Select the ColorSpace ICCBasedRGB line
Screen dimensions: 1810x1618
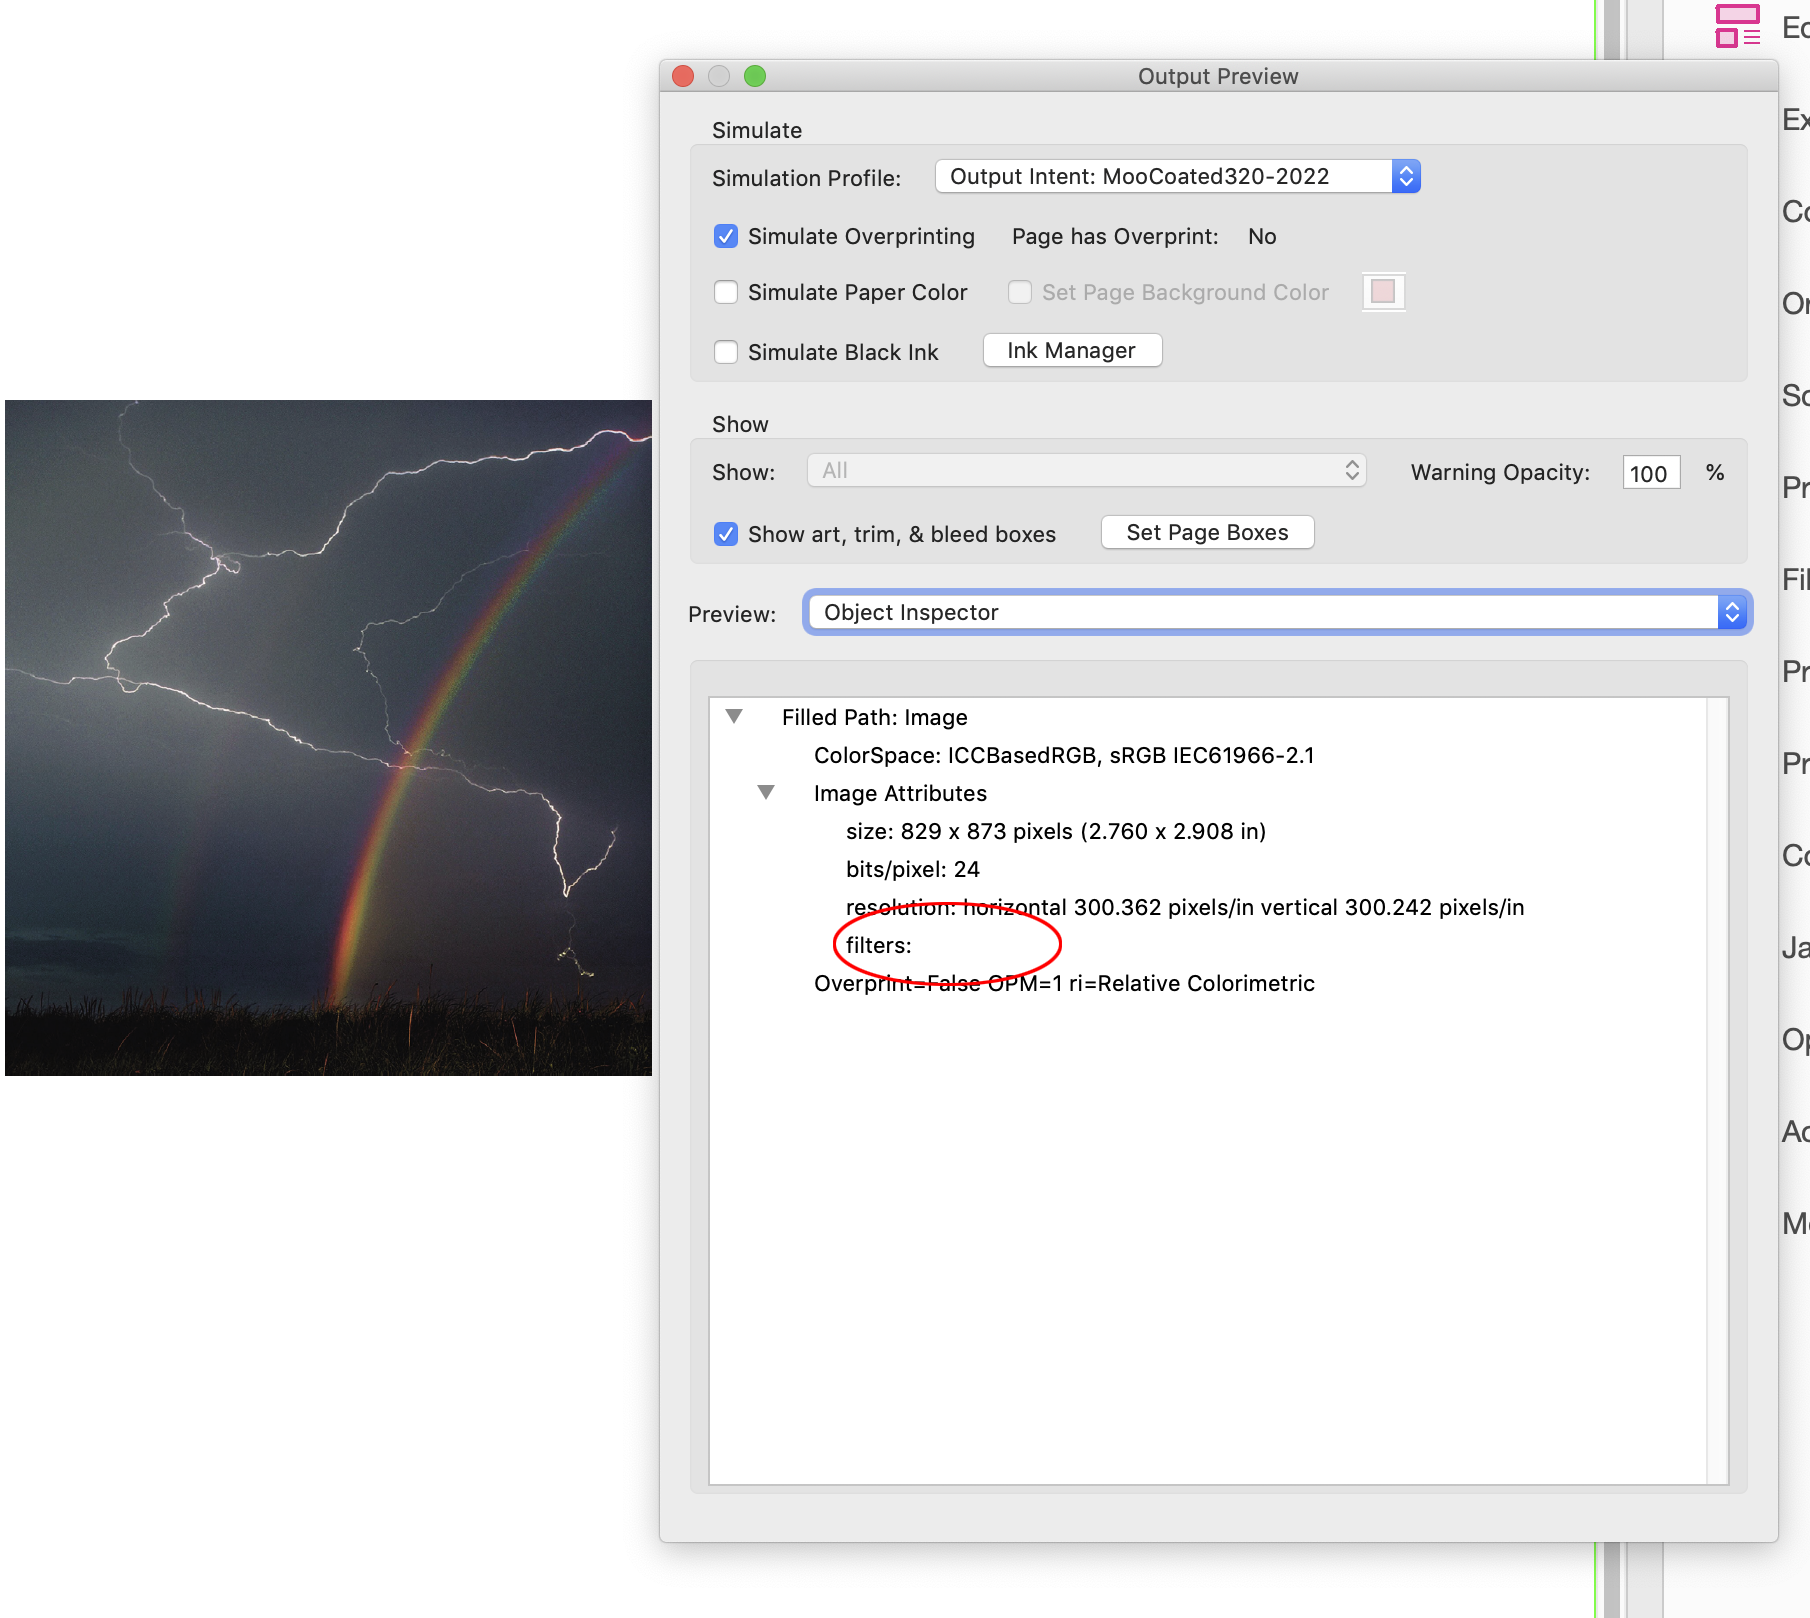click(x=1063, y=755)
